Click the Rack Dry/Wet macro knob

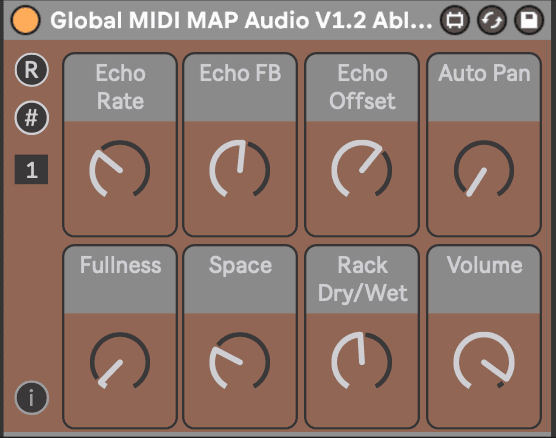362,361
